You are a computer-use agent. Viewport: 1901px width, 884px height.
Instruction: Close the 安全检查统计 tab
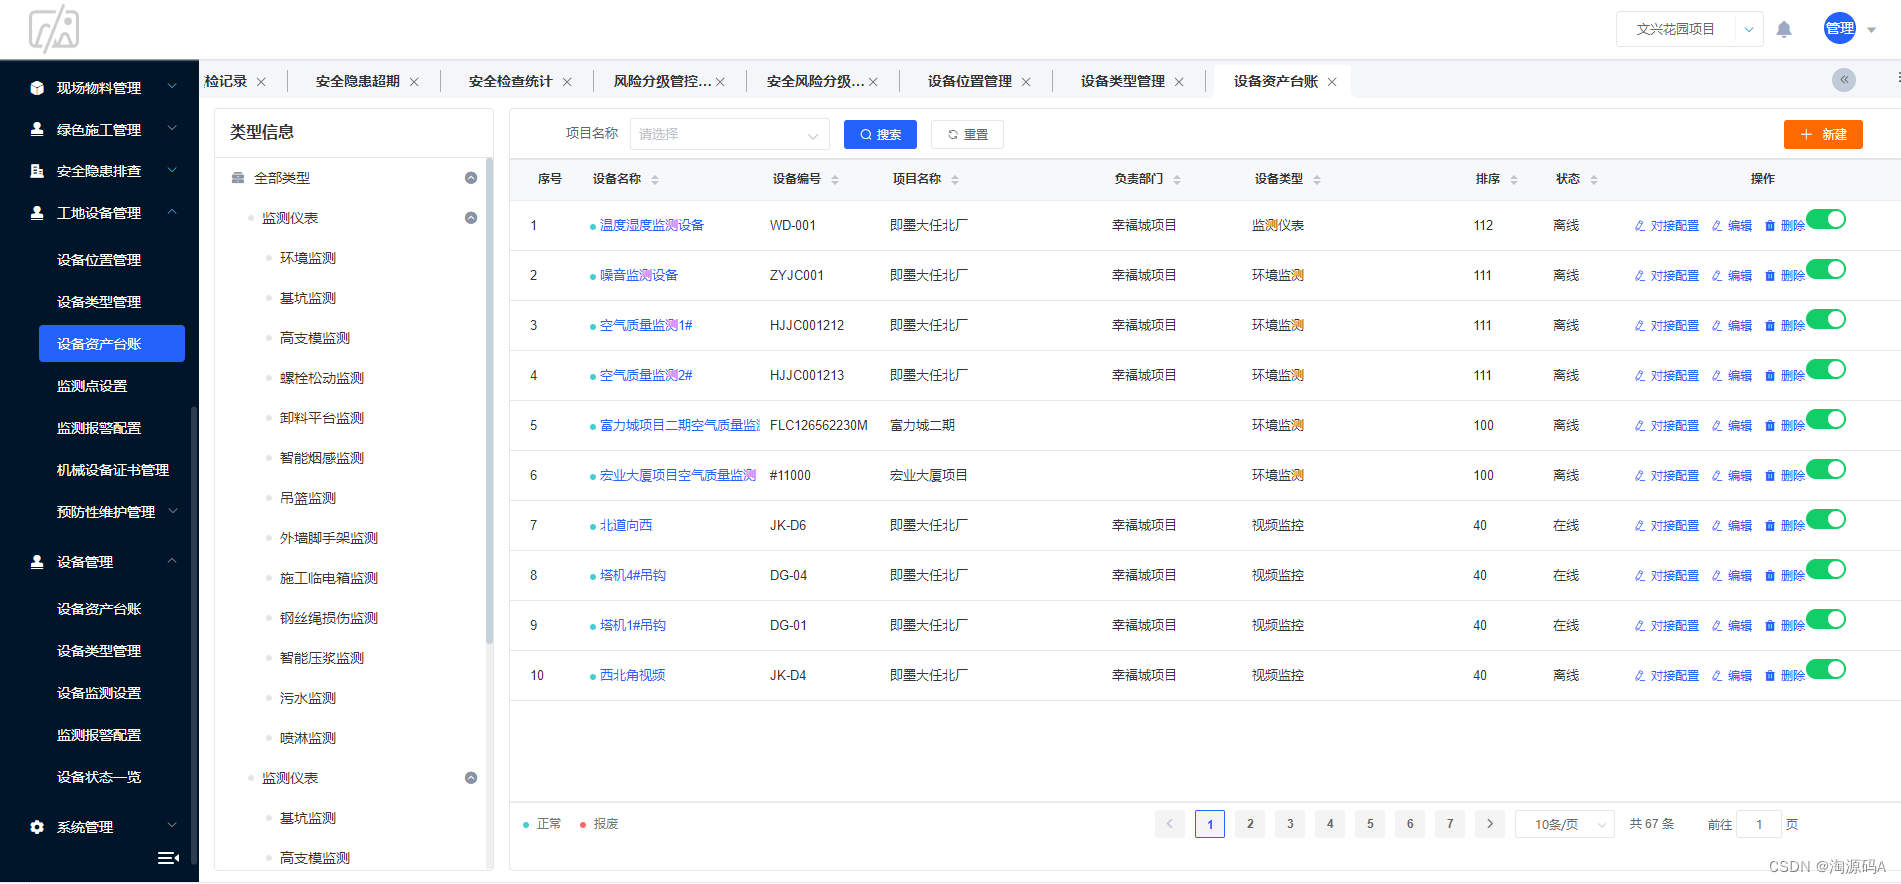point(567,82)
